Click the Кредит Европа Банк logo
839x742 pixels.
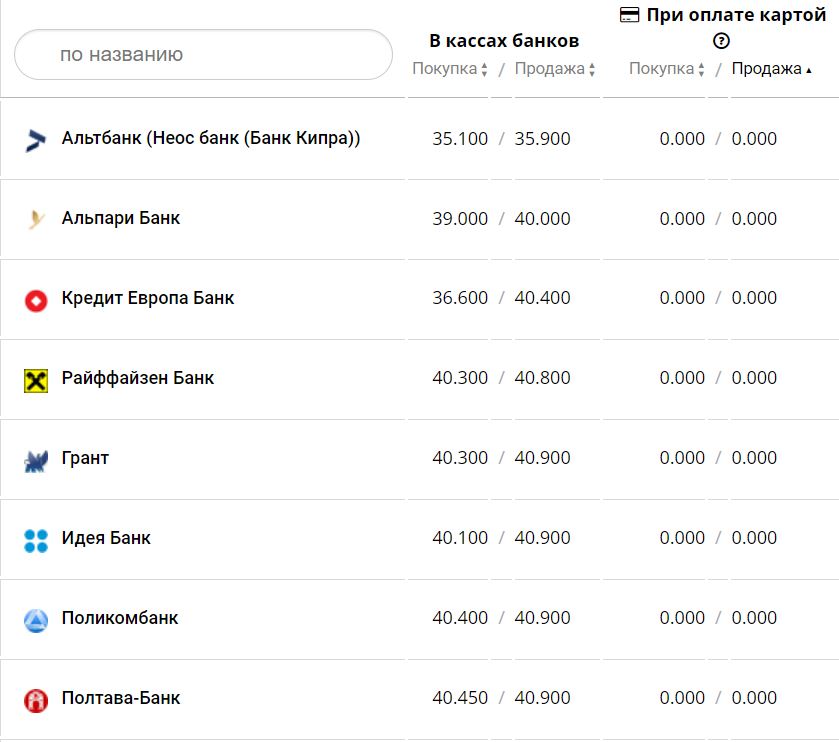pyautogui.click(x=36, y=299)
